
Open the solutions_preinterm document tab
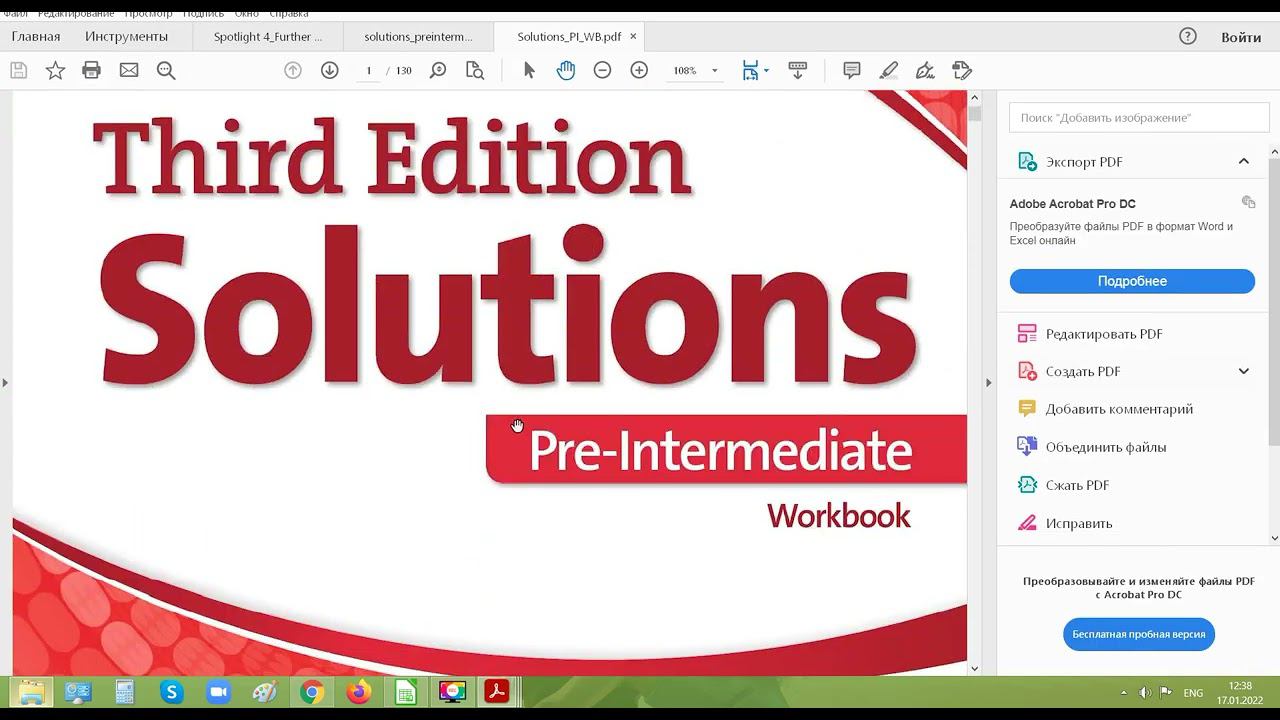(418, 37)
